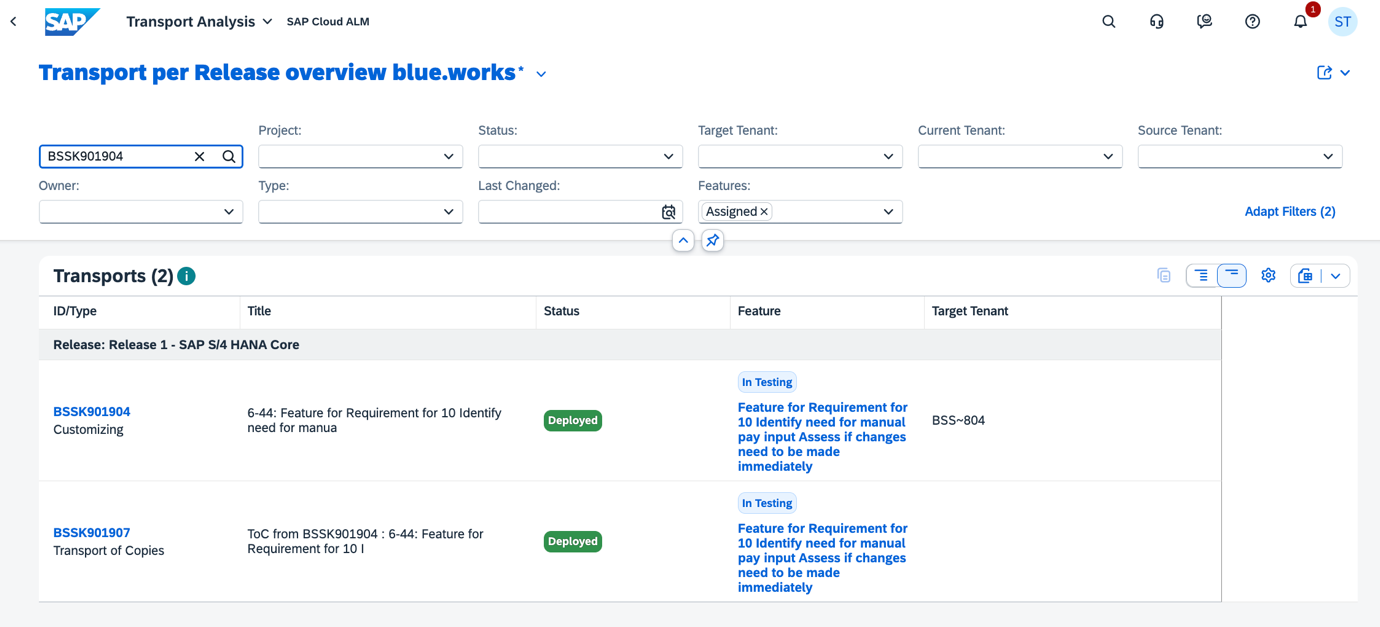
Task: Toggle the pin filter bar icon
Action: tap(712, 241)
